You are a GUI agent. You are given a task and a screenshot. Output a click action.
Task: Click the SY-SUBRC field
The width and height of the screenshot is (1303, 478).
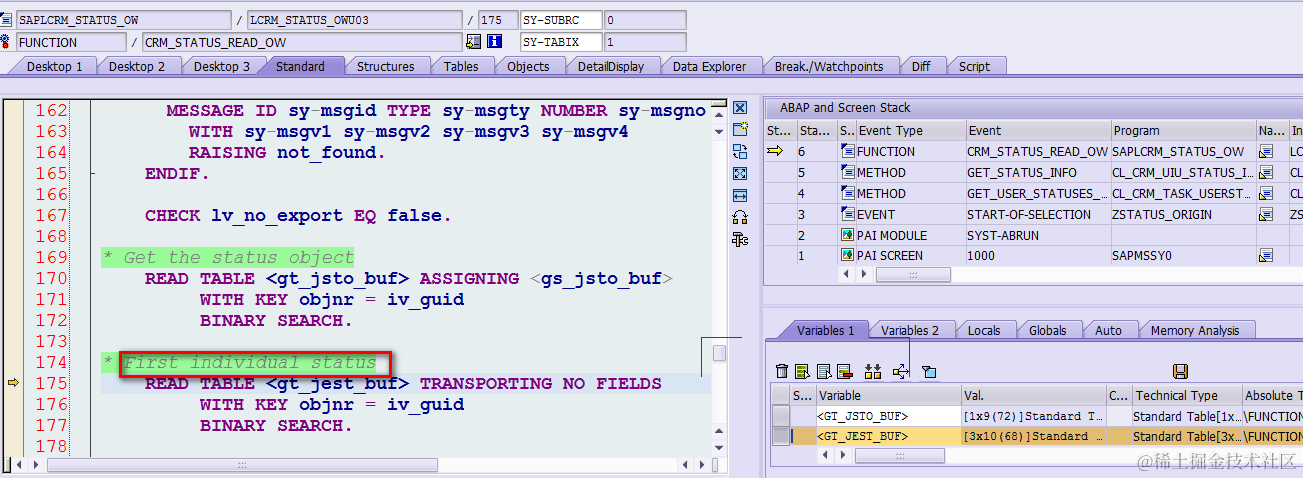561,20
